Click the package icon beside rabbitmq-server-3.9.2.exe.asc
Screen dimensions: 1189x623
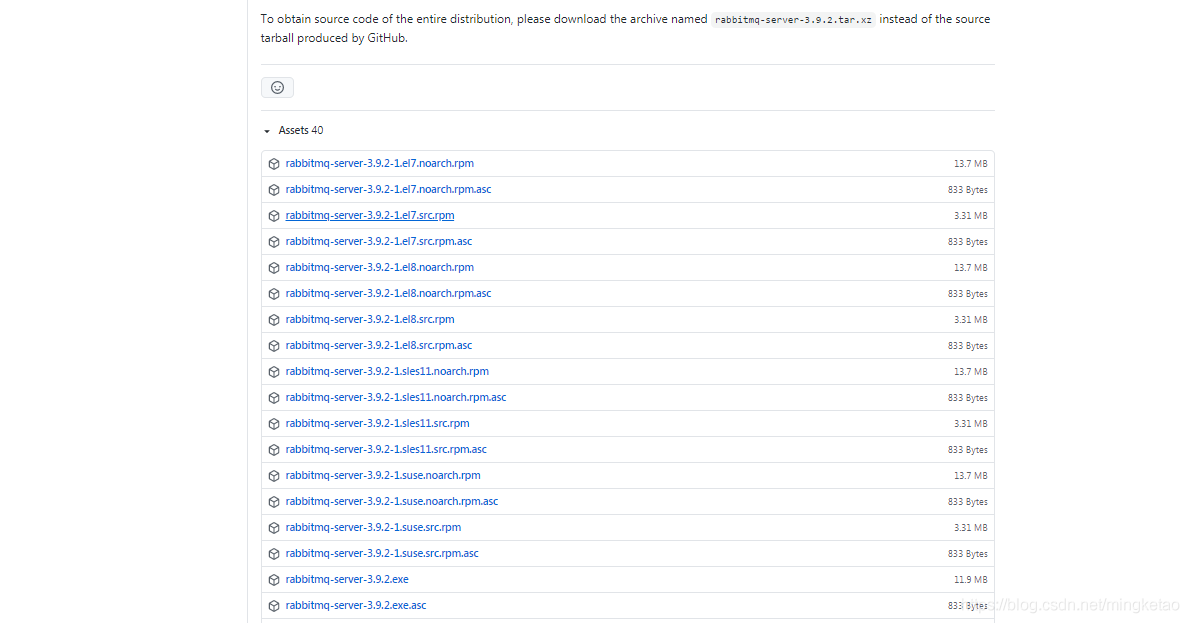273,605
